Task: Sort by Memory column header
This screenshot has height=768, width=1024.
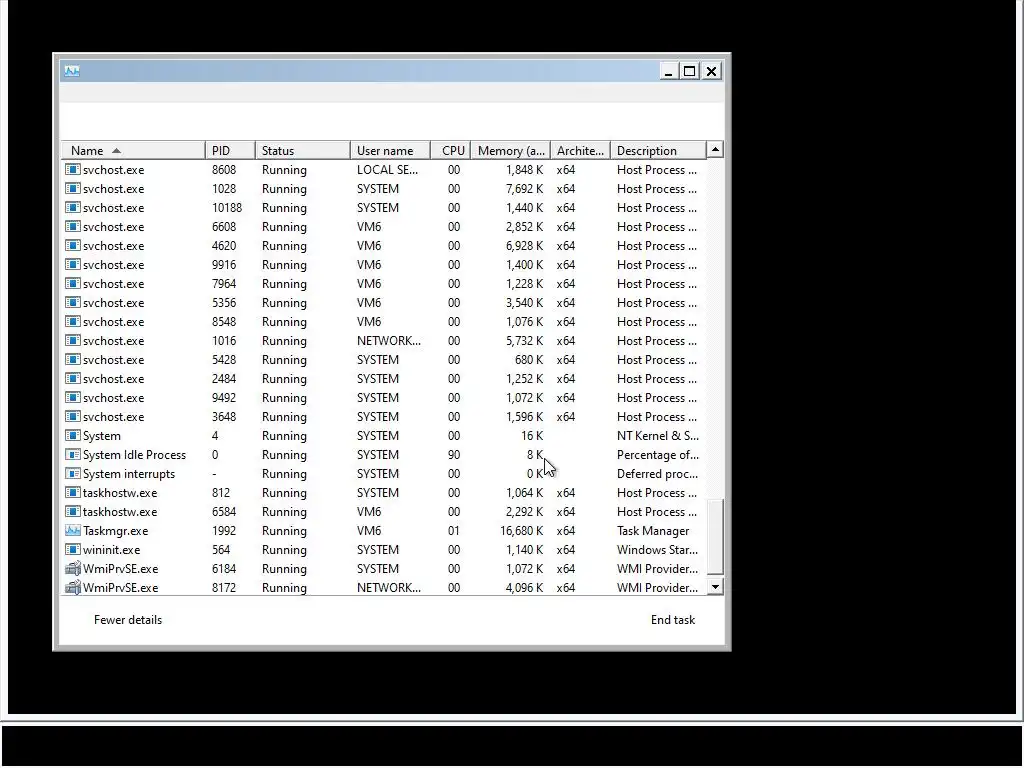Action: [511, 150]
